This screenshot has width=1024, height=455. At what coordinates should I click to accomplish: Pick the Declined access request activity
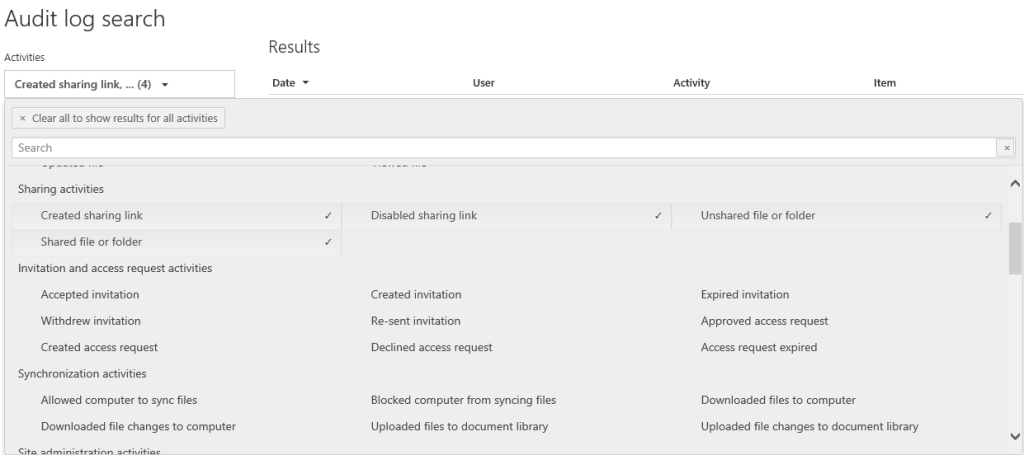[431, 347]
